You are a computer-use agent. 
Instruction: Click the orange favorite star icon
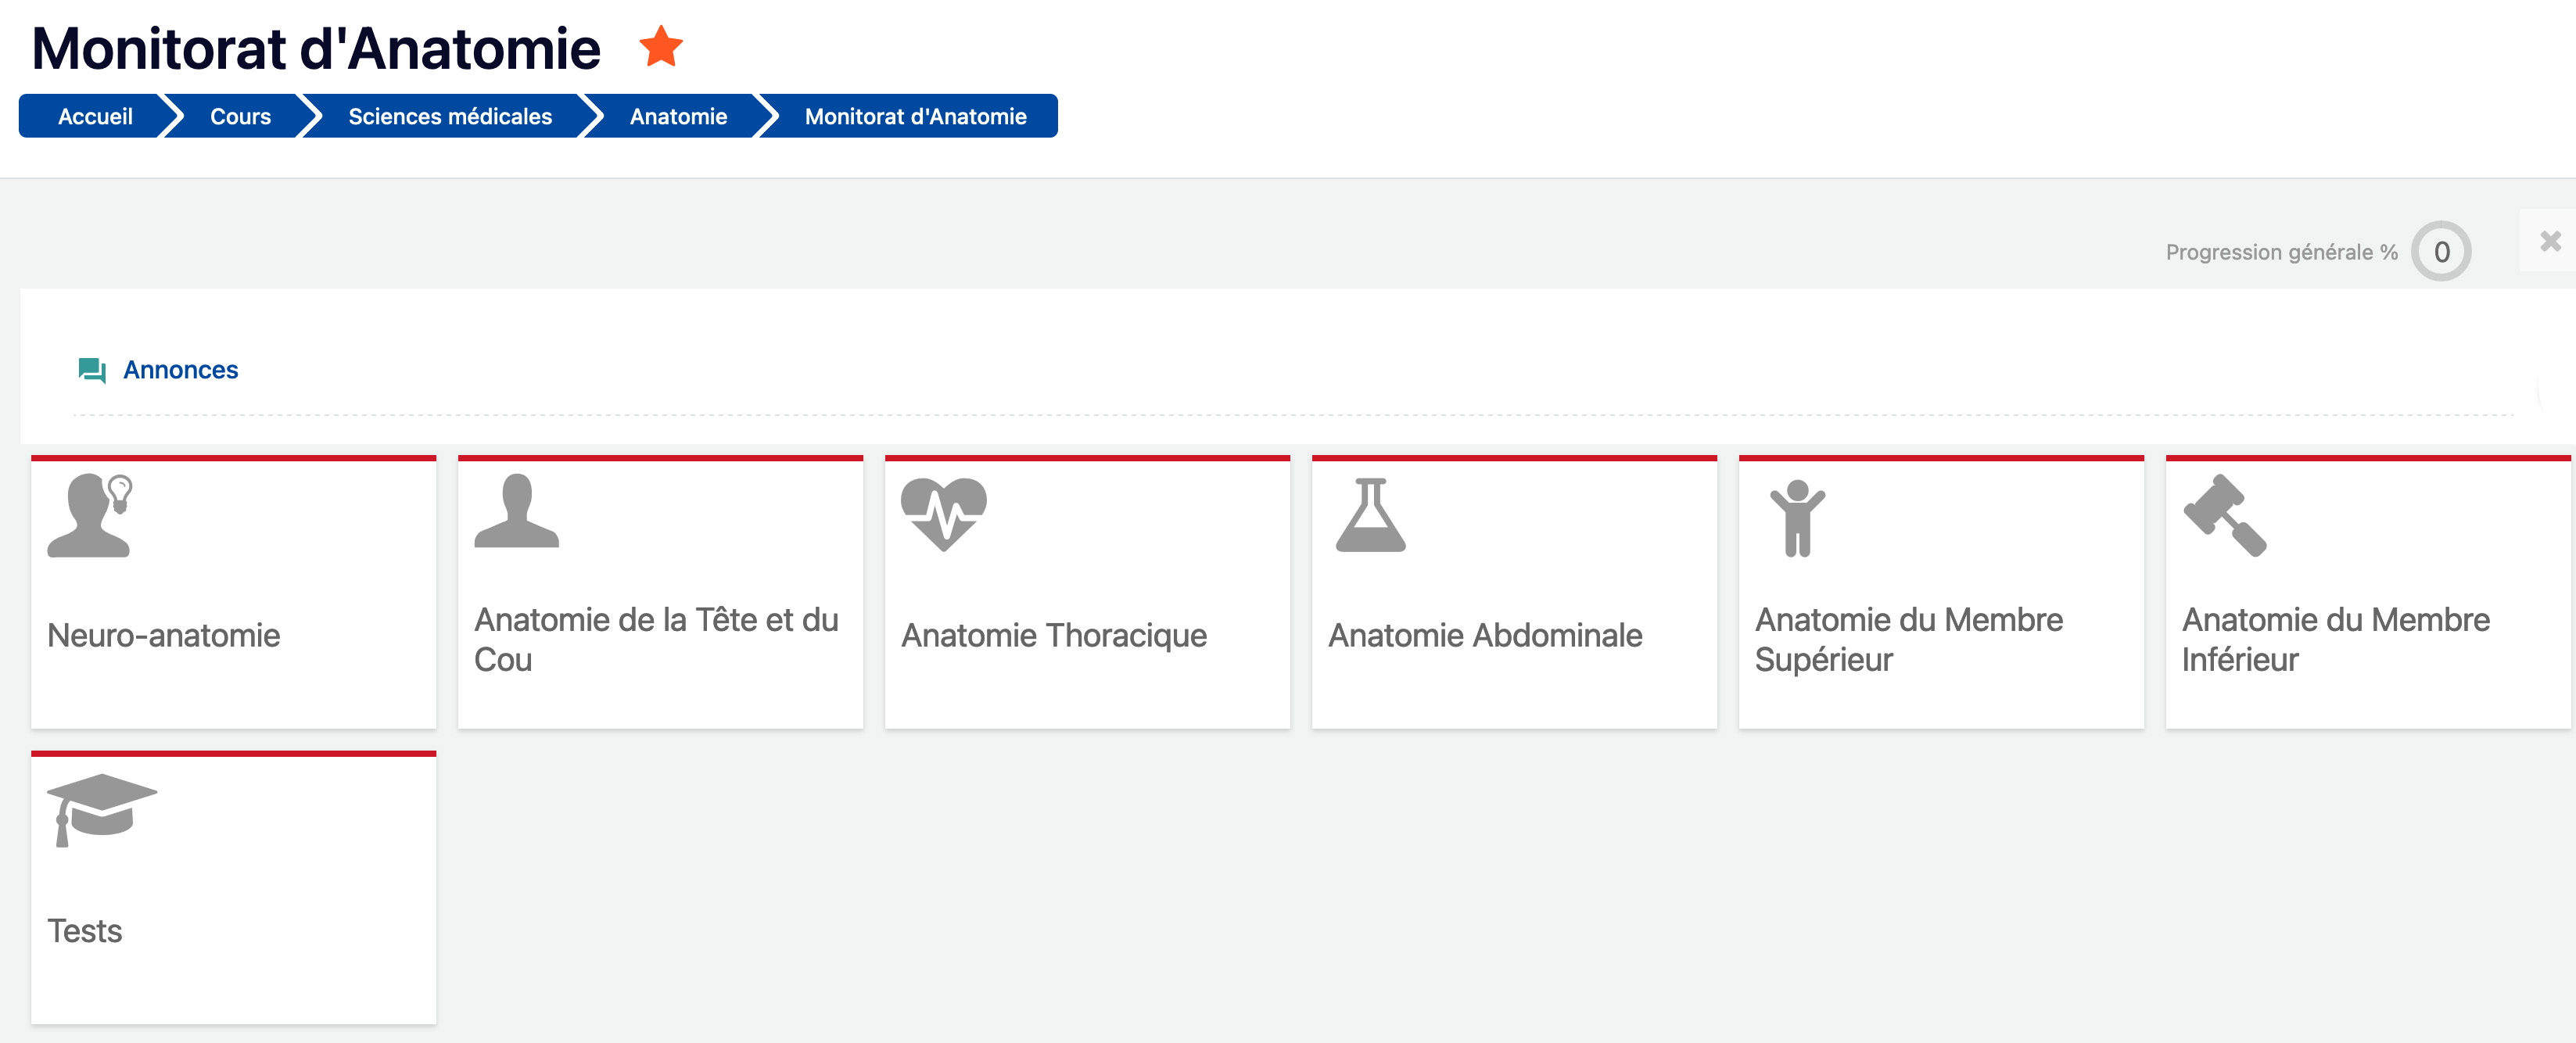661,47
